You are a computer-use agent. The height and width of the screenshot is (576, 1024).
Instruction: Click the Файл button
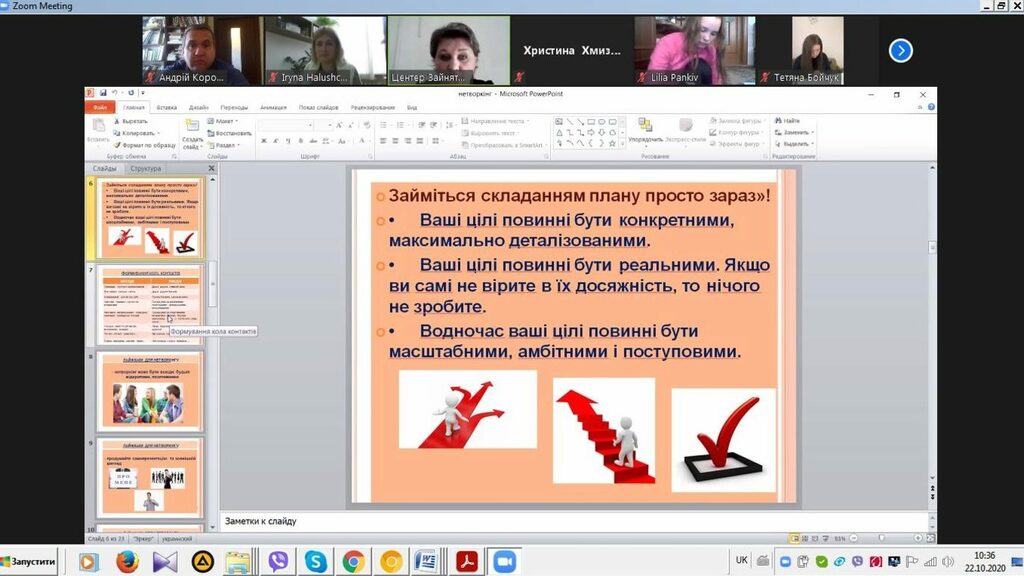(x=100, y=107)
